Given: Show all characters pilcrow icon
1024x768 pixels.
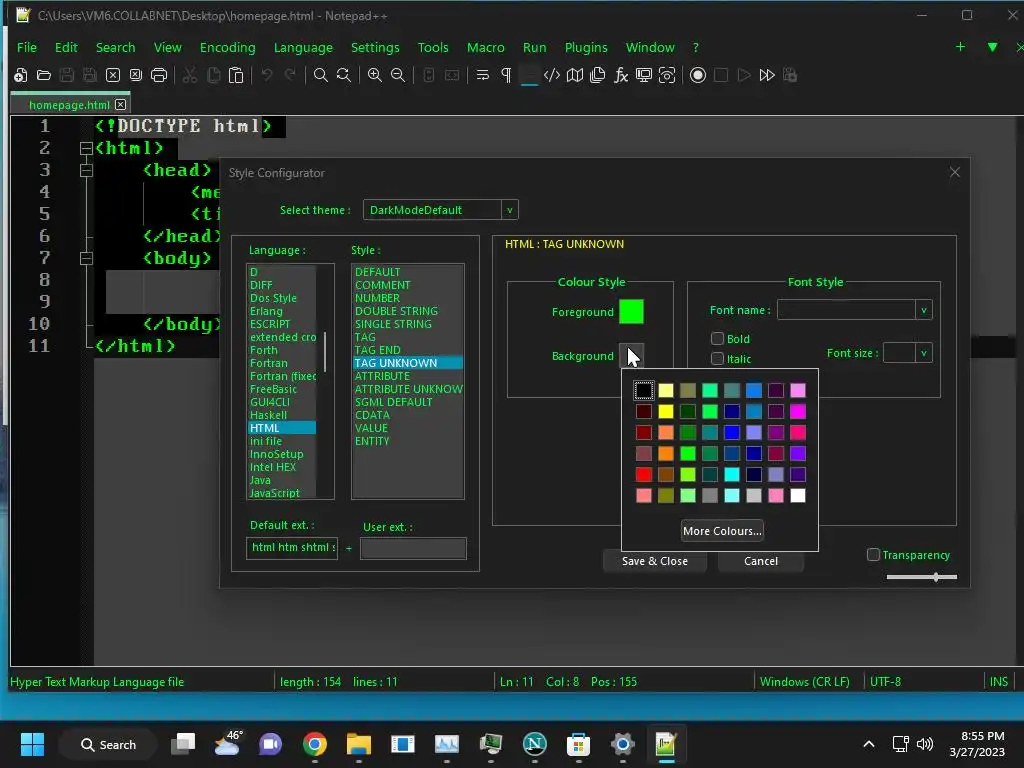Looking at the screenshot, I should click(506, 75).
